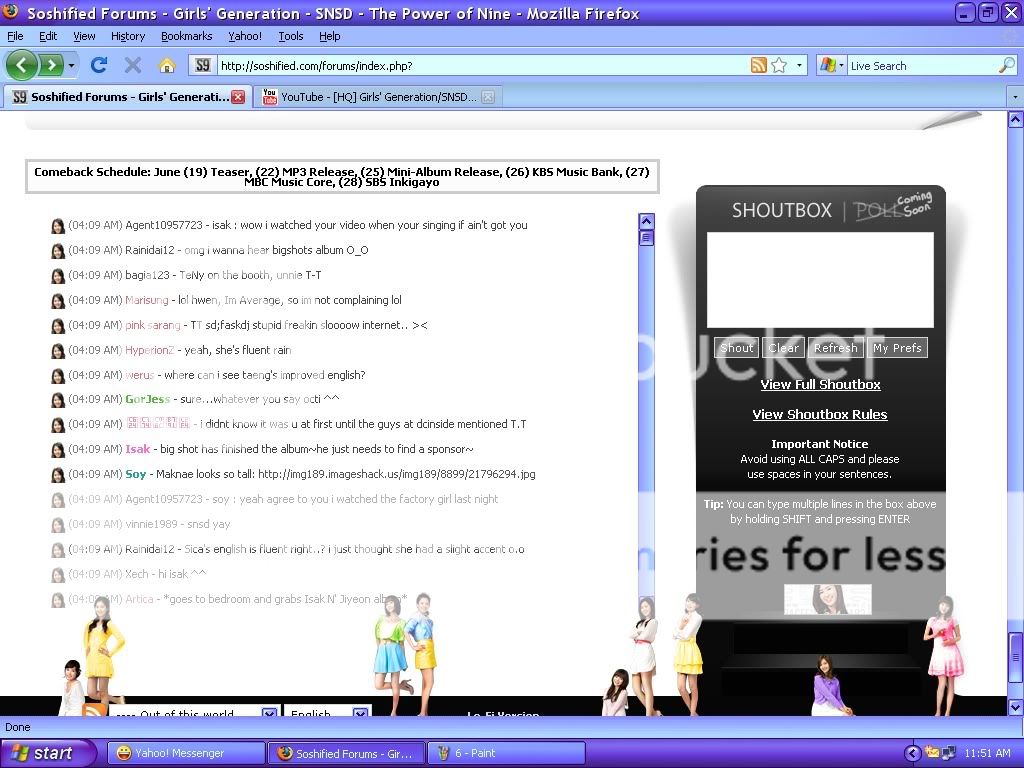Click the page scrollbar down arrow

point(1015,706)
